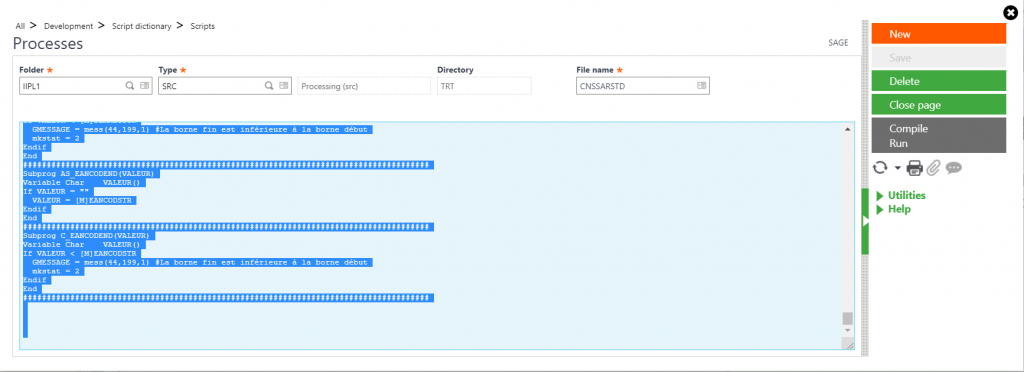Click the refresh icon in right panel
The height and width of the screenshot is (372, 1024).
[x=880, y=168]
